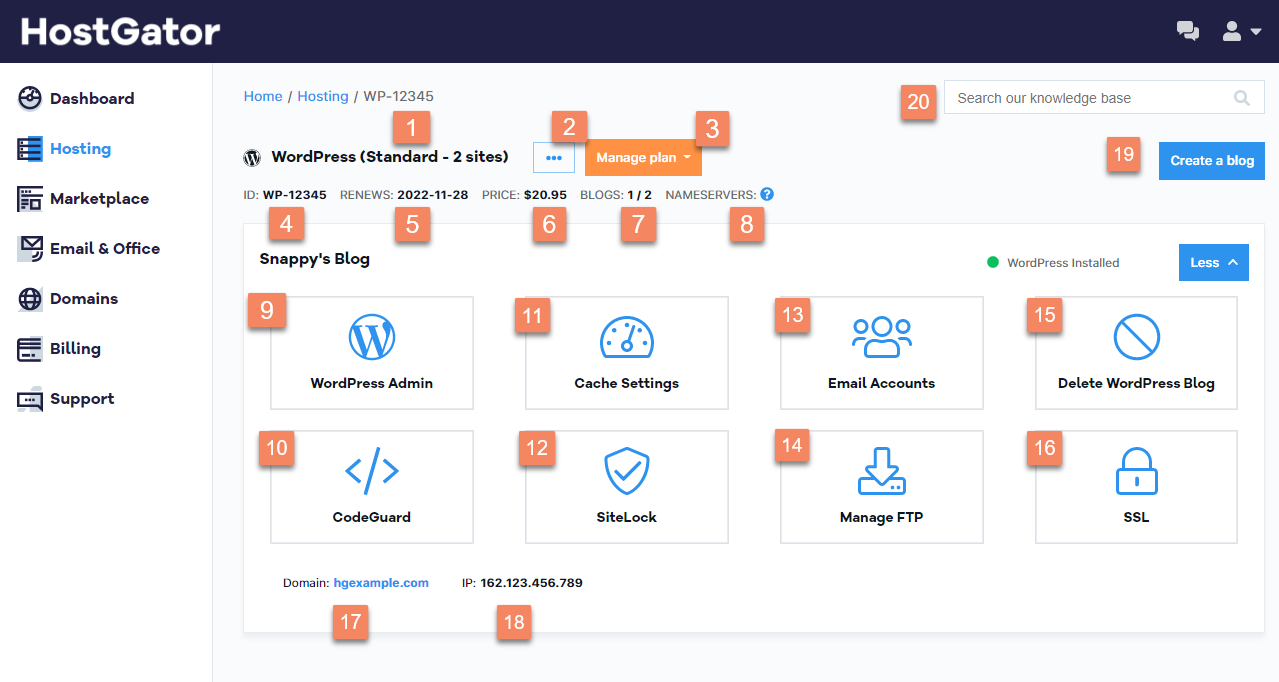
Task: Select Hosting in the sidebar
Action: pyautogui.click(x=80, y=148)
